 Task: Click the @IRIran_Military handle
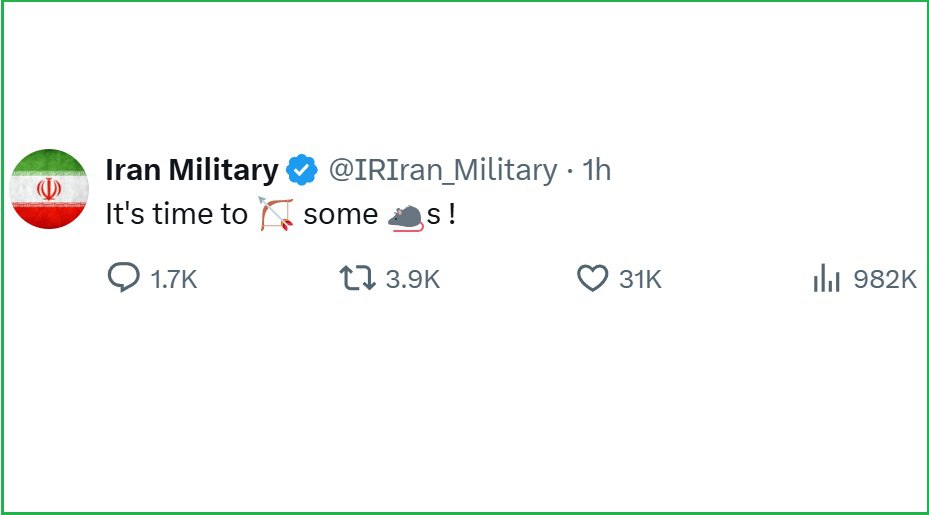pyautogui.click(x=442, y=171)
